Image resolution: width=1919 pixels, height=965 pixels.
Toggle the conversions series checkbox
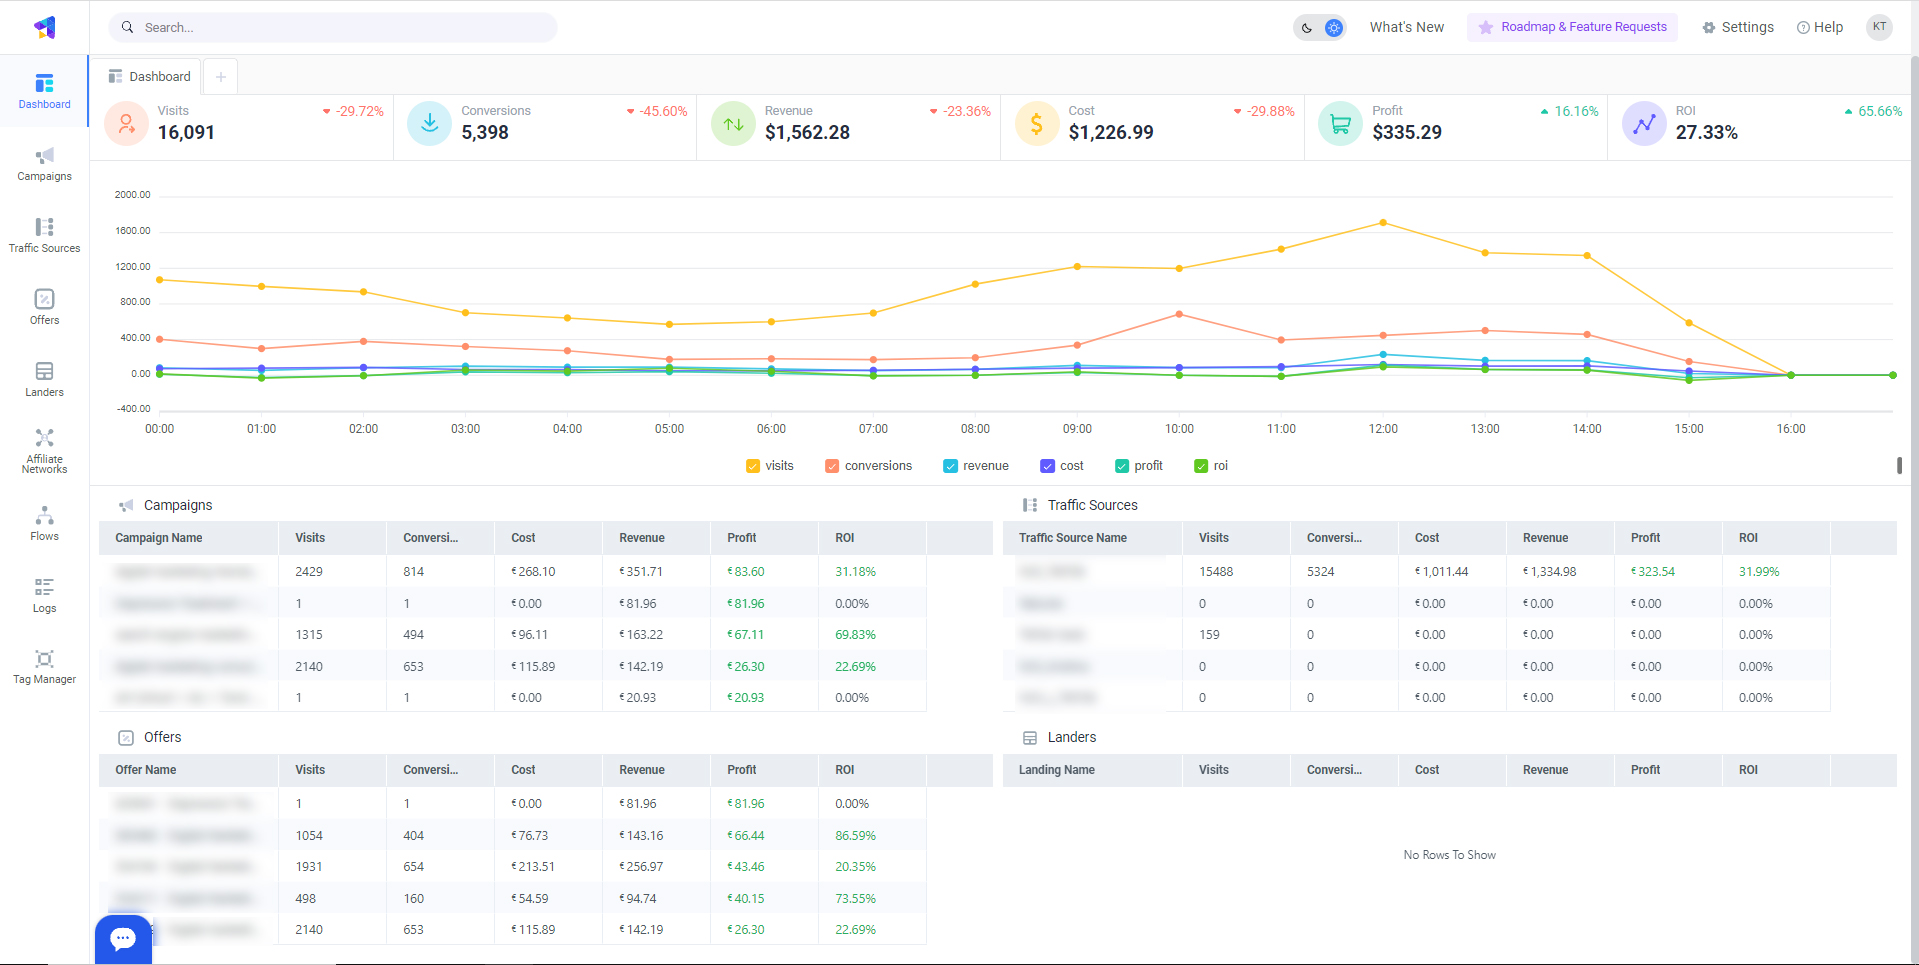(832, 466)
